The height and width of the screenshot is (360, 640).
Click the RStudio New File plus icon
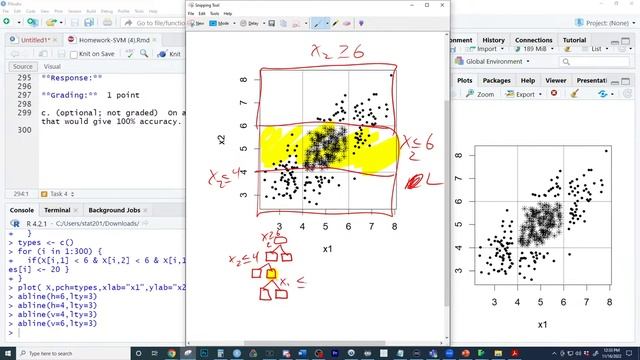click(7, 22)
